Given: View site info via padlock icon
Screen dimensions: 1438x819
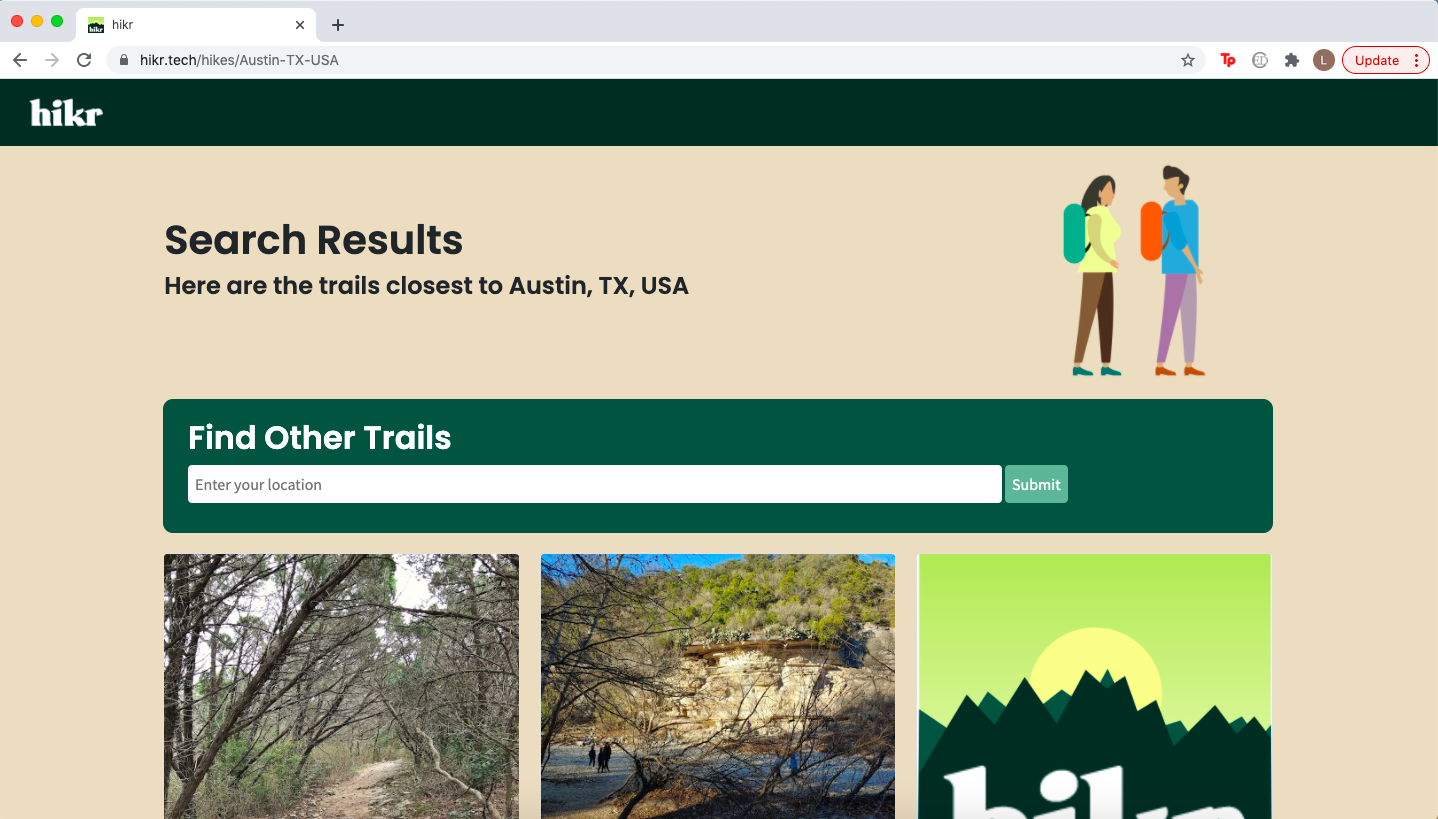Looking at the screenshot, I should [x=124, y=60].
